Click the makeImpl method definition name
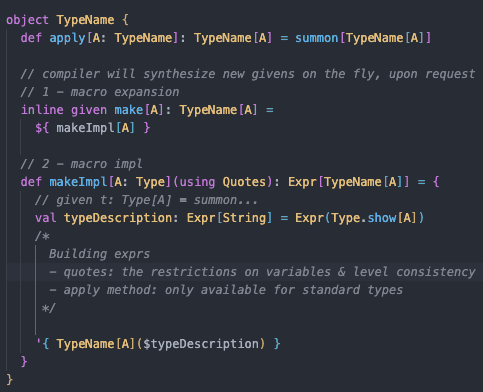This screenshot has height=392, width=483. pos(78,182)
